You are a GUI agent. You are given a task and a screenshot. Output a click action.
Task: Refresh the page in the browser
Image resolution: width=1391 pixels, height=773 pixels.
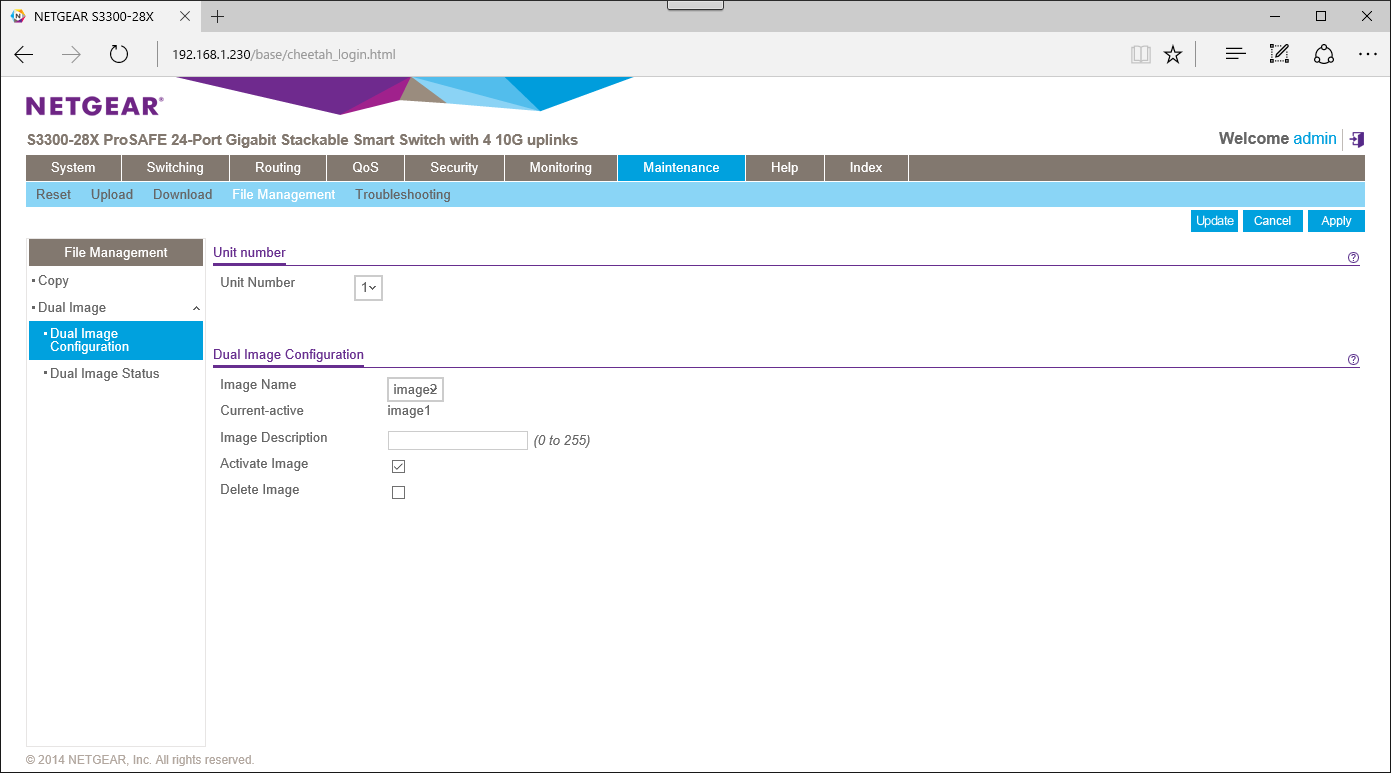[x=119, y=54]
